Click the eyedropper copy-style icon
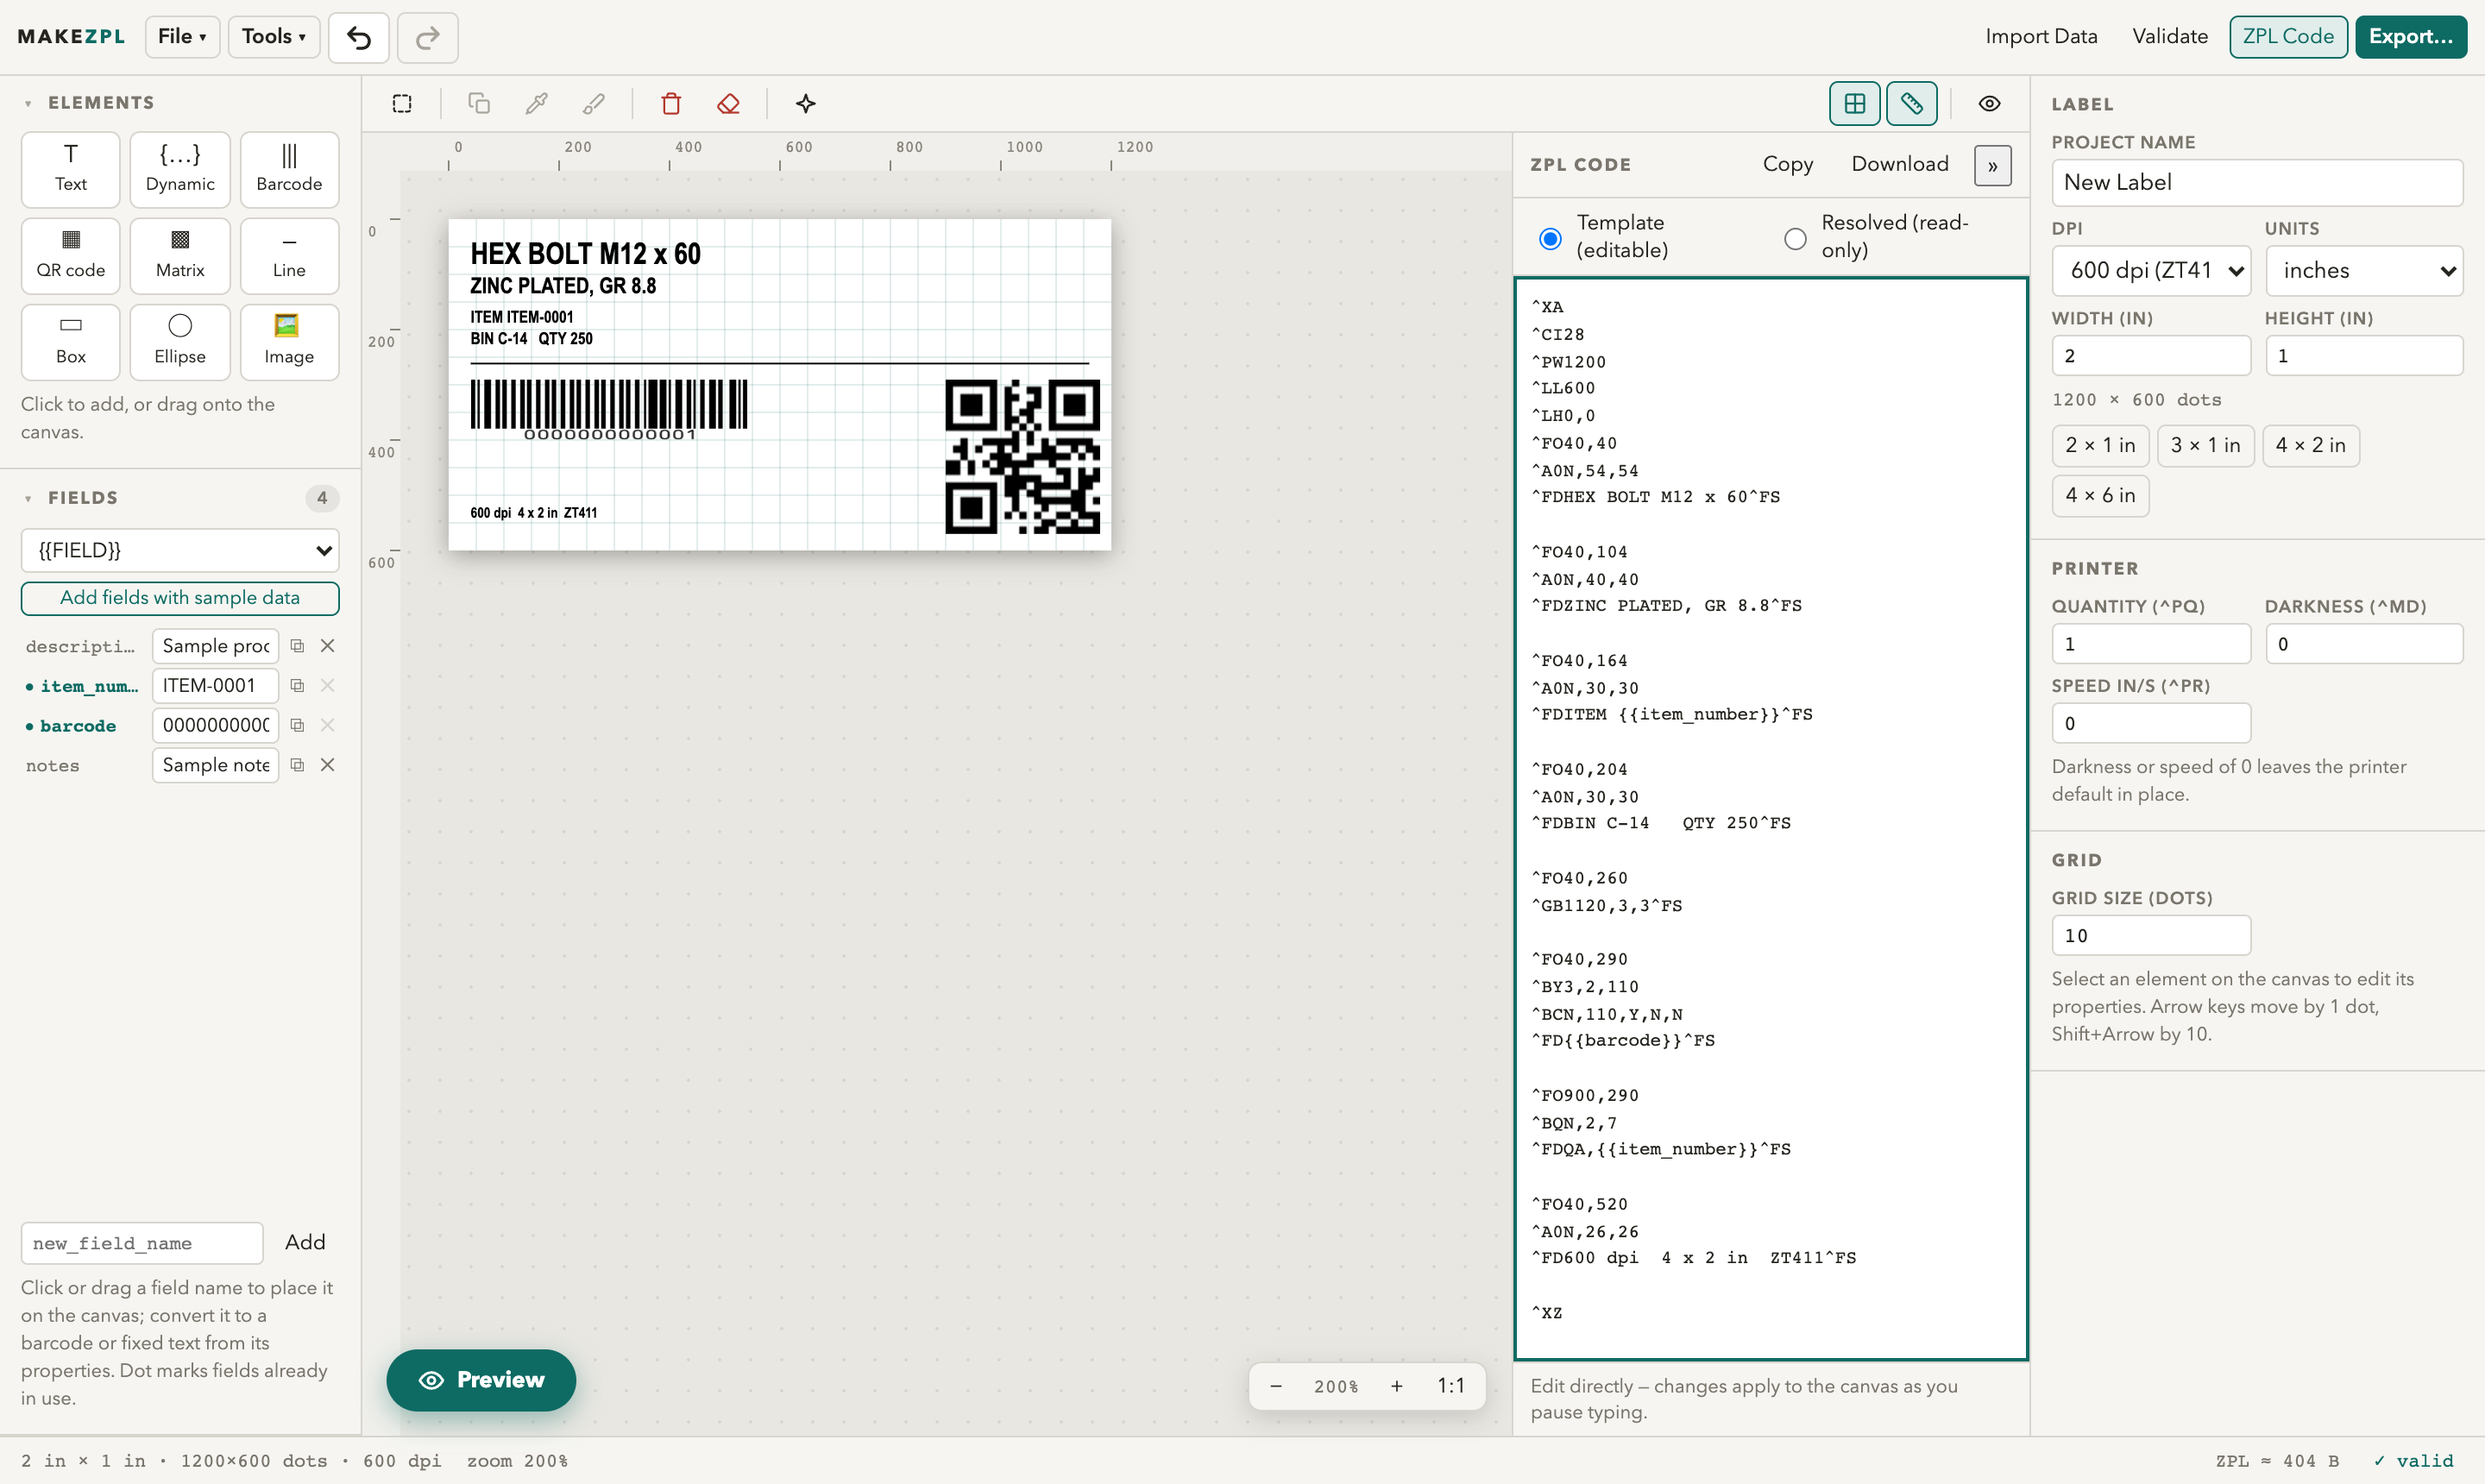The height and width of the screenshot is (1484, 2485). (536, 104)
